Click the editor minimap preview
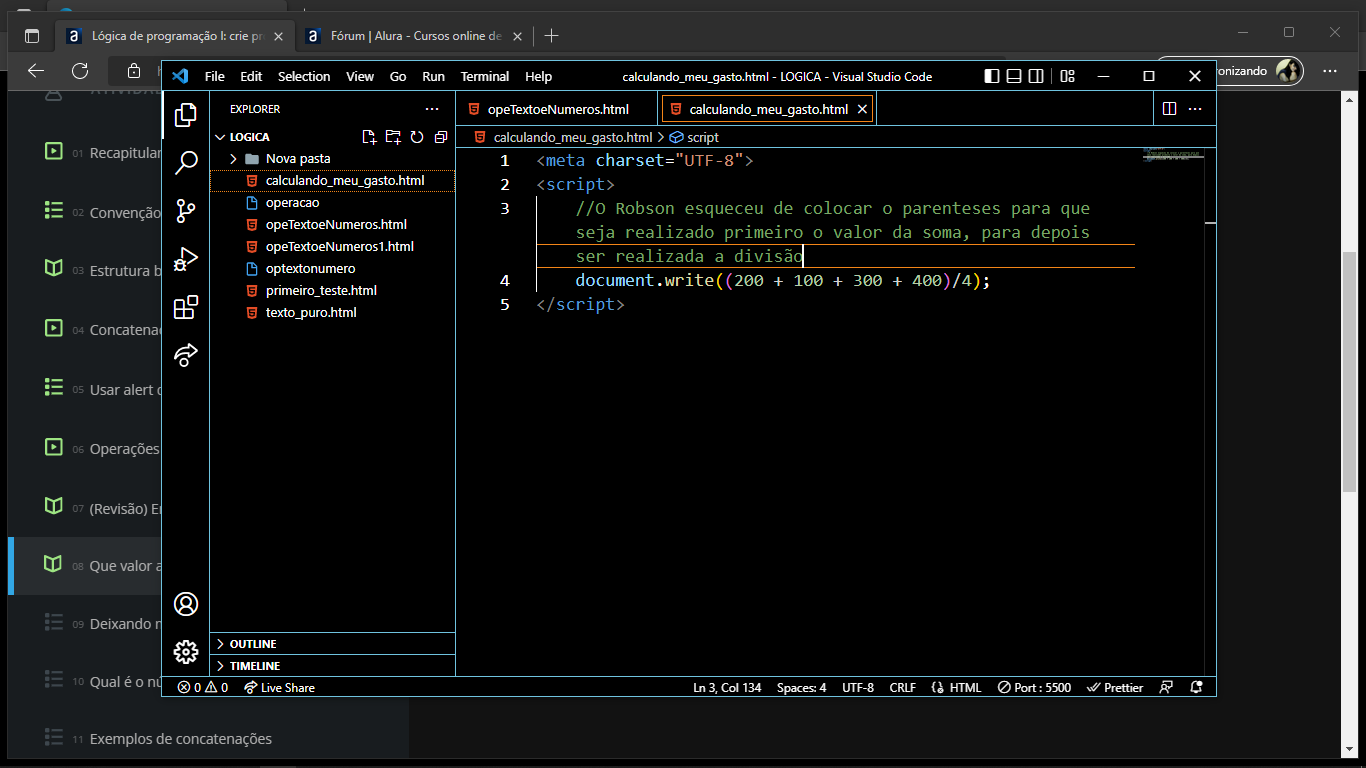1366x768 pixels. click(1173, 155)
